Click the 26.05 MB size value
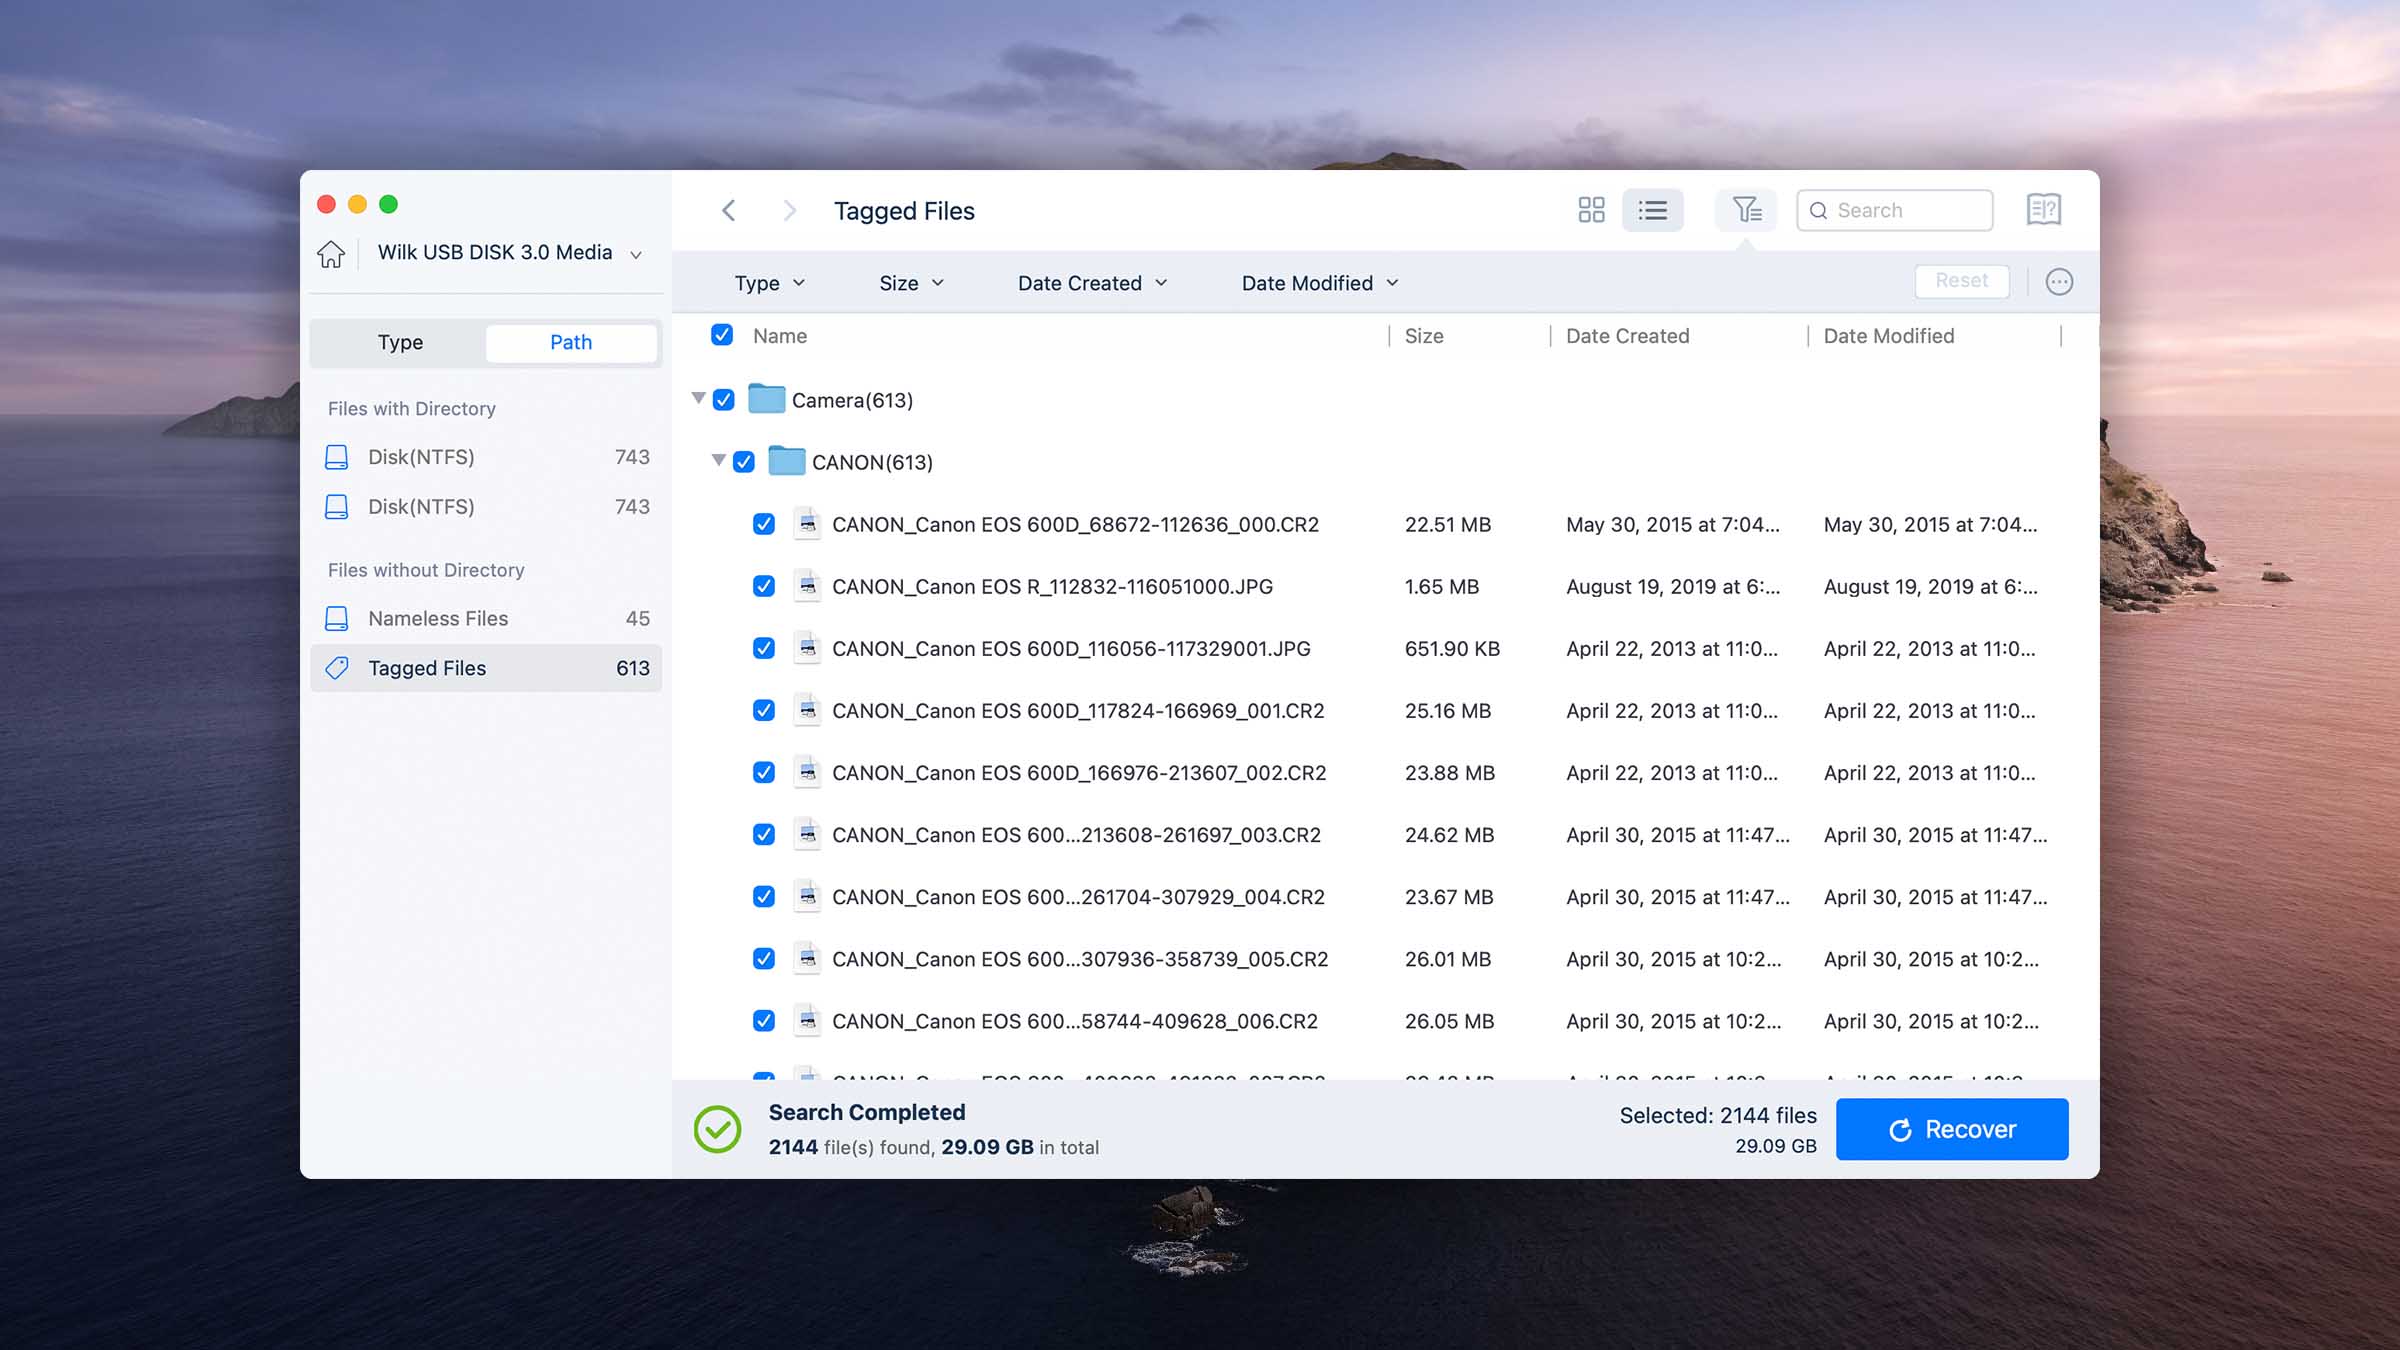2400x1350 pixels. [x=1449, y=1021]
